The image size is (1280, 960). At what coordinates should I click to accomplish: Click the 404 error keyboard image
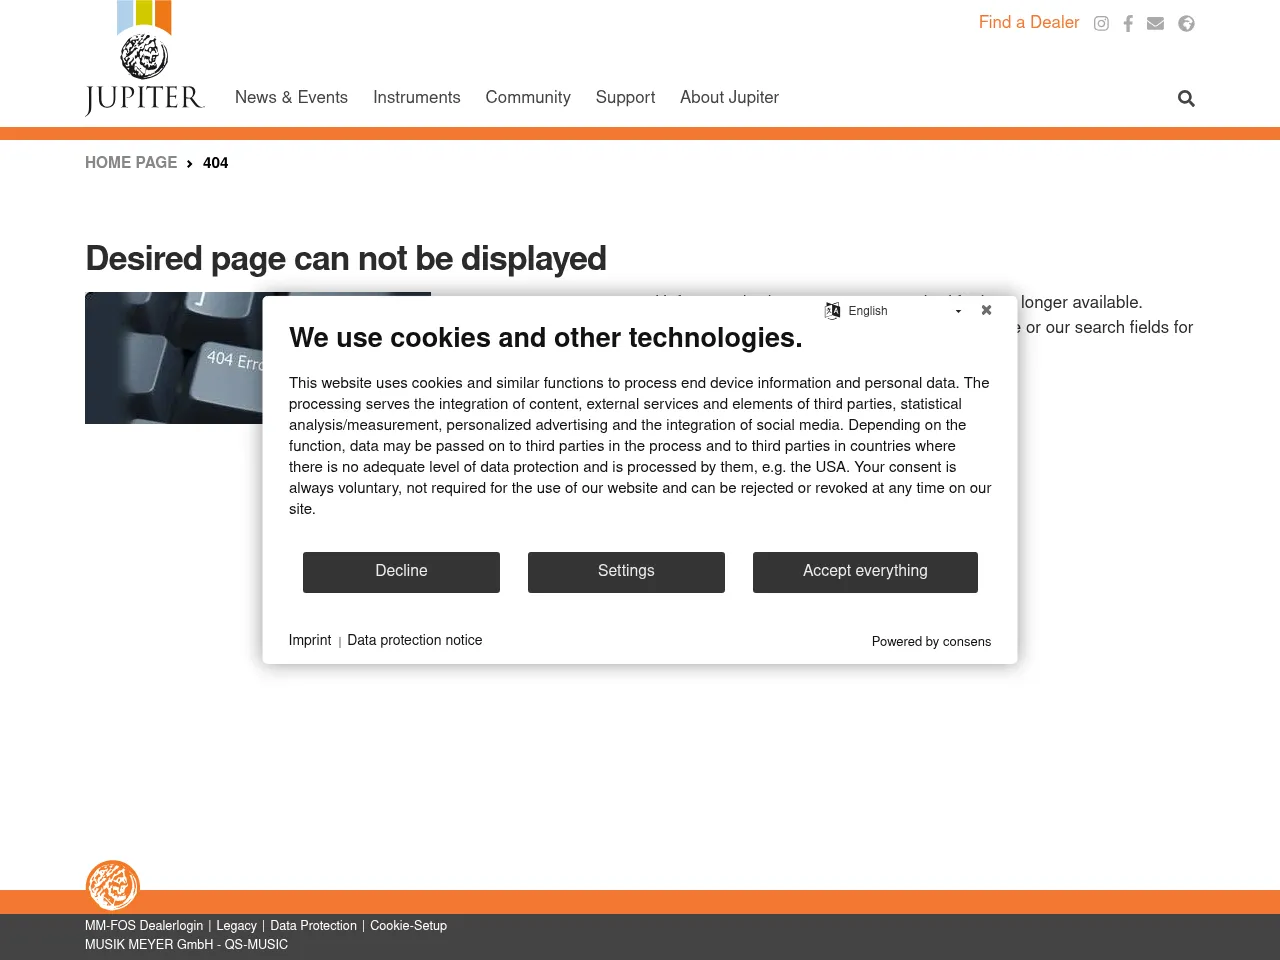tap(172, 358)
